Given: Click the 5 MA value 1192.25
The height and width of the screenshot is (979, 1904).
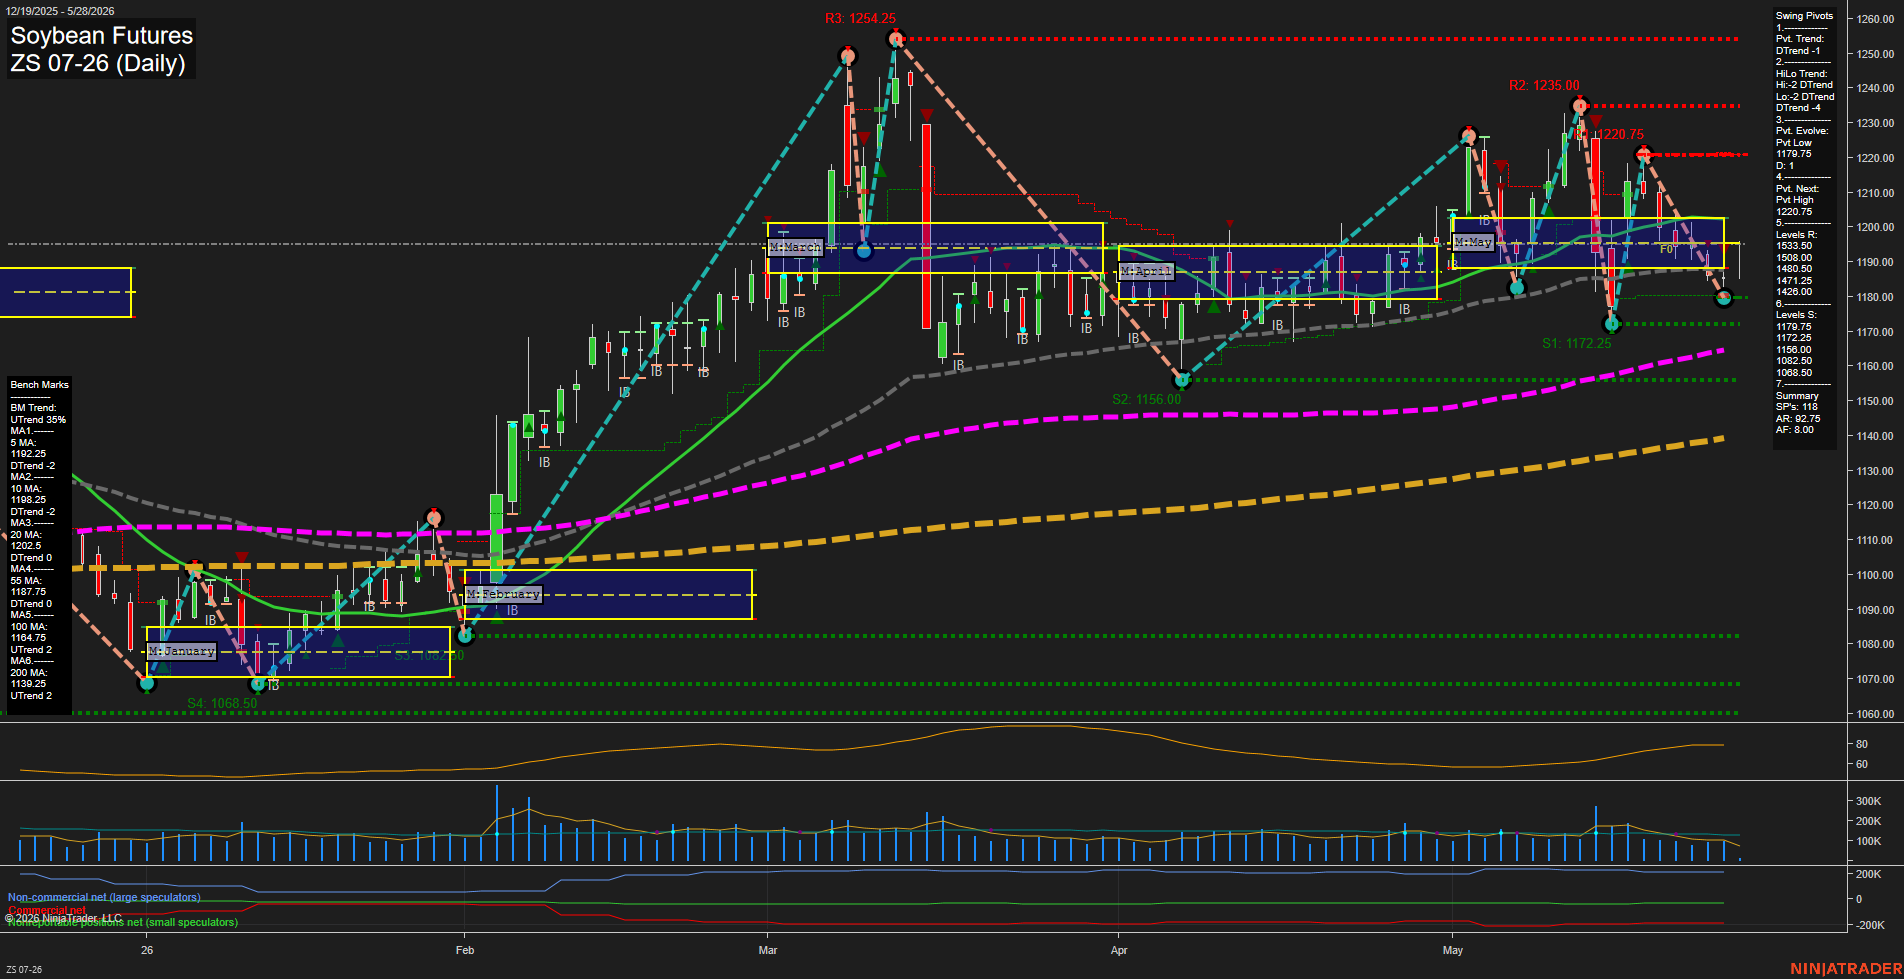Looking at the screenshot, I should [28, 454].
